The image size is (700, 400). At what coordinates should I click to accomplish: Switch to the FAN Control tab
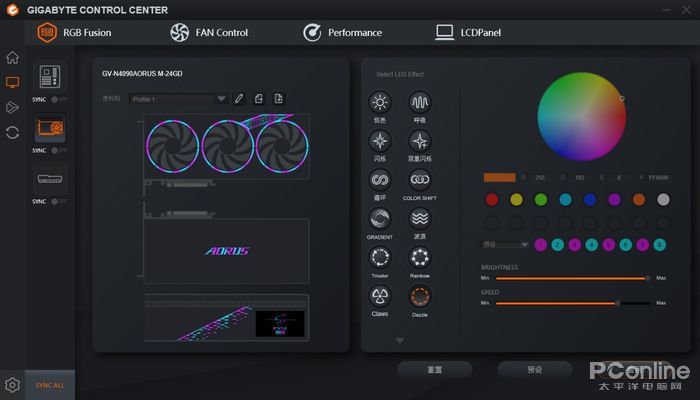(x=209, y=33)
